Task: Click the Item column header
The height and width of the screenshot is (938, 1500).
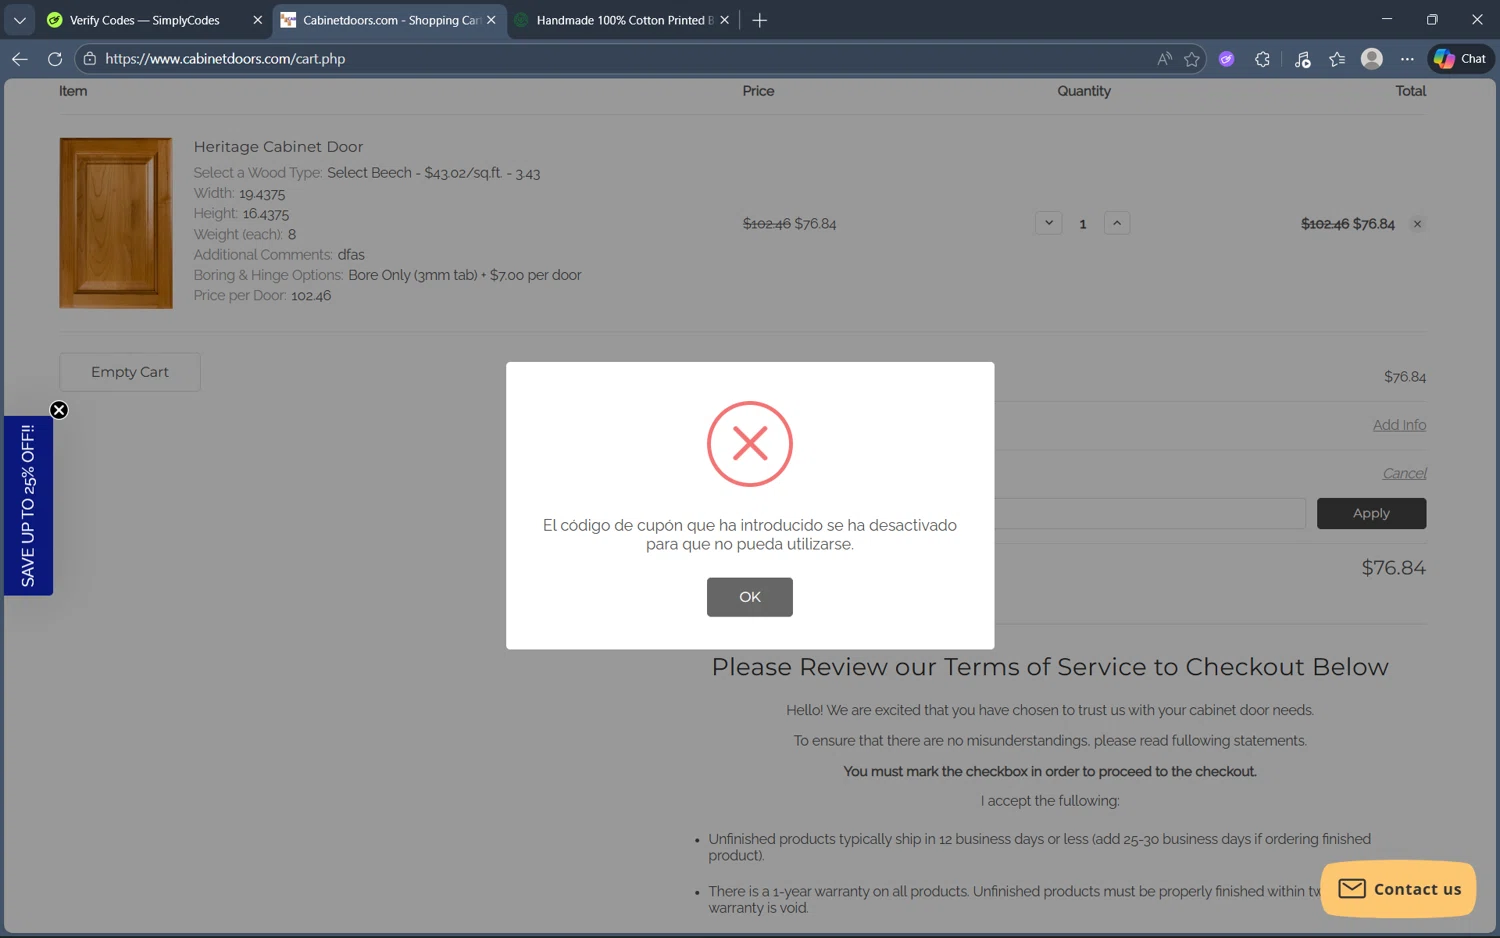Action: [73, 91]
